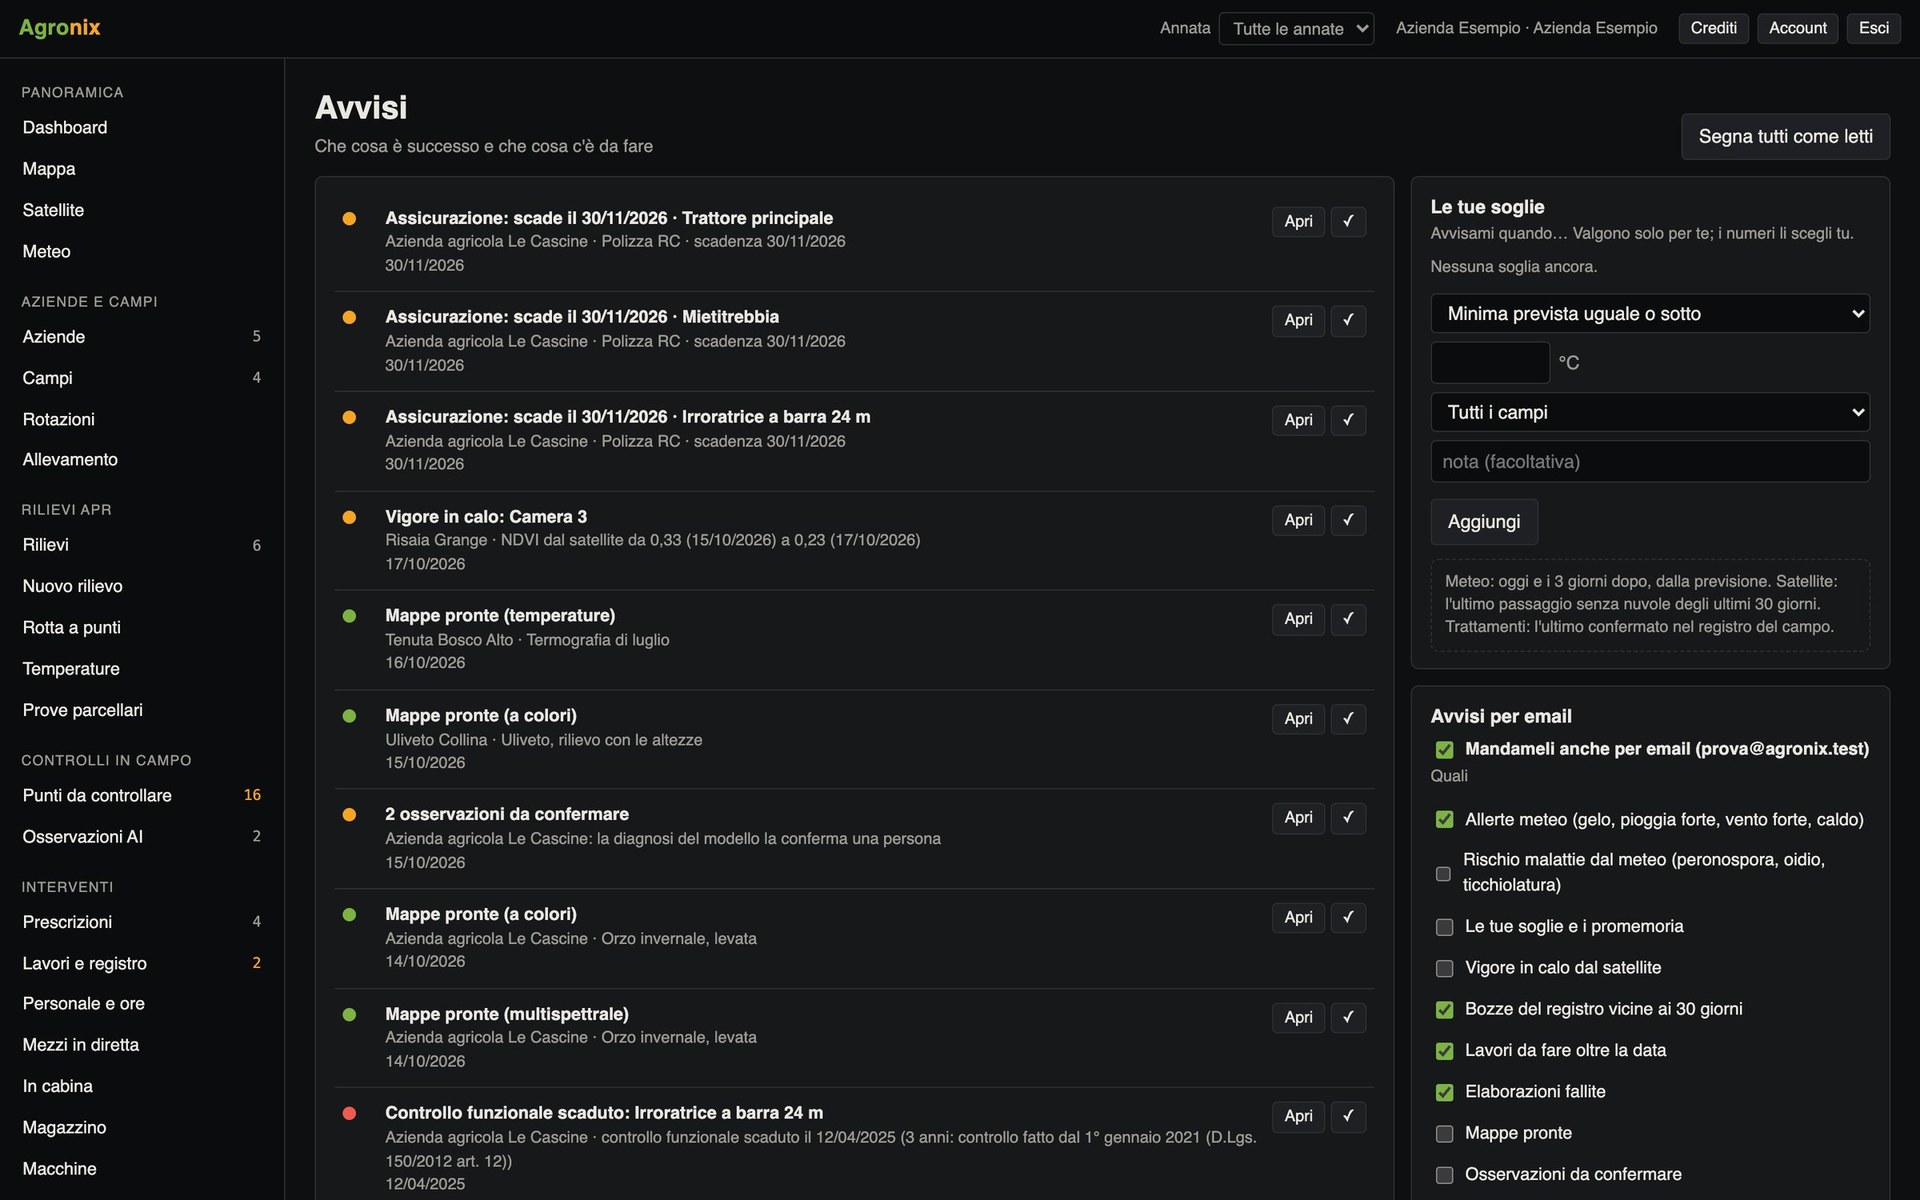
Task: Uncheck Elaborazioni fallite checkbox
Action: click(x=1444, y=1092)
